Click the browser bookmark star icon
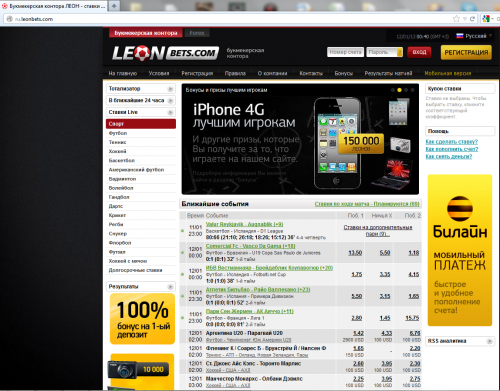This screenshot has width=500, height=391. pyautogui.click(x=456, y=19)
